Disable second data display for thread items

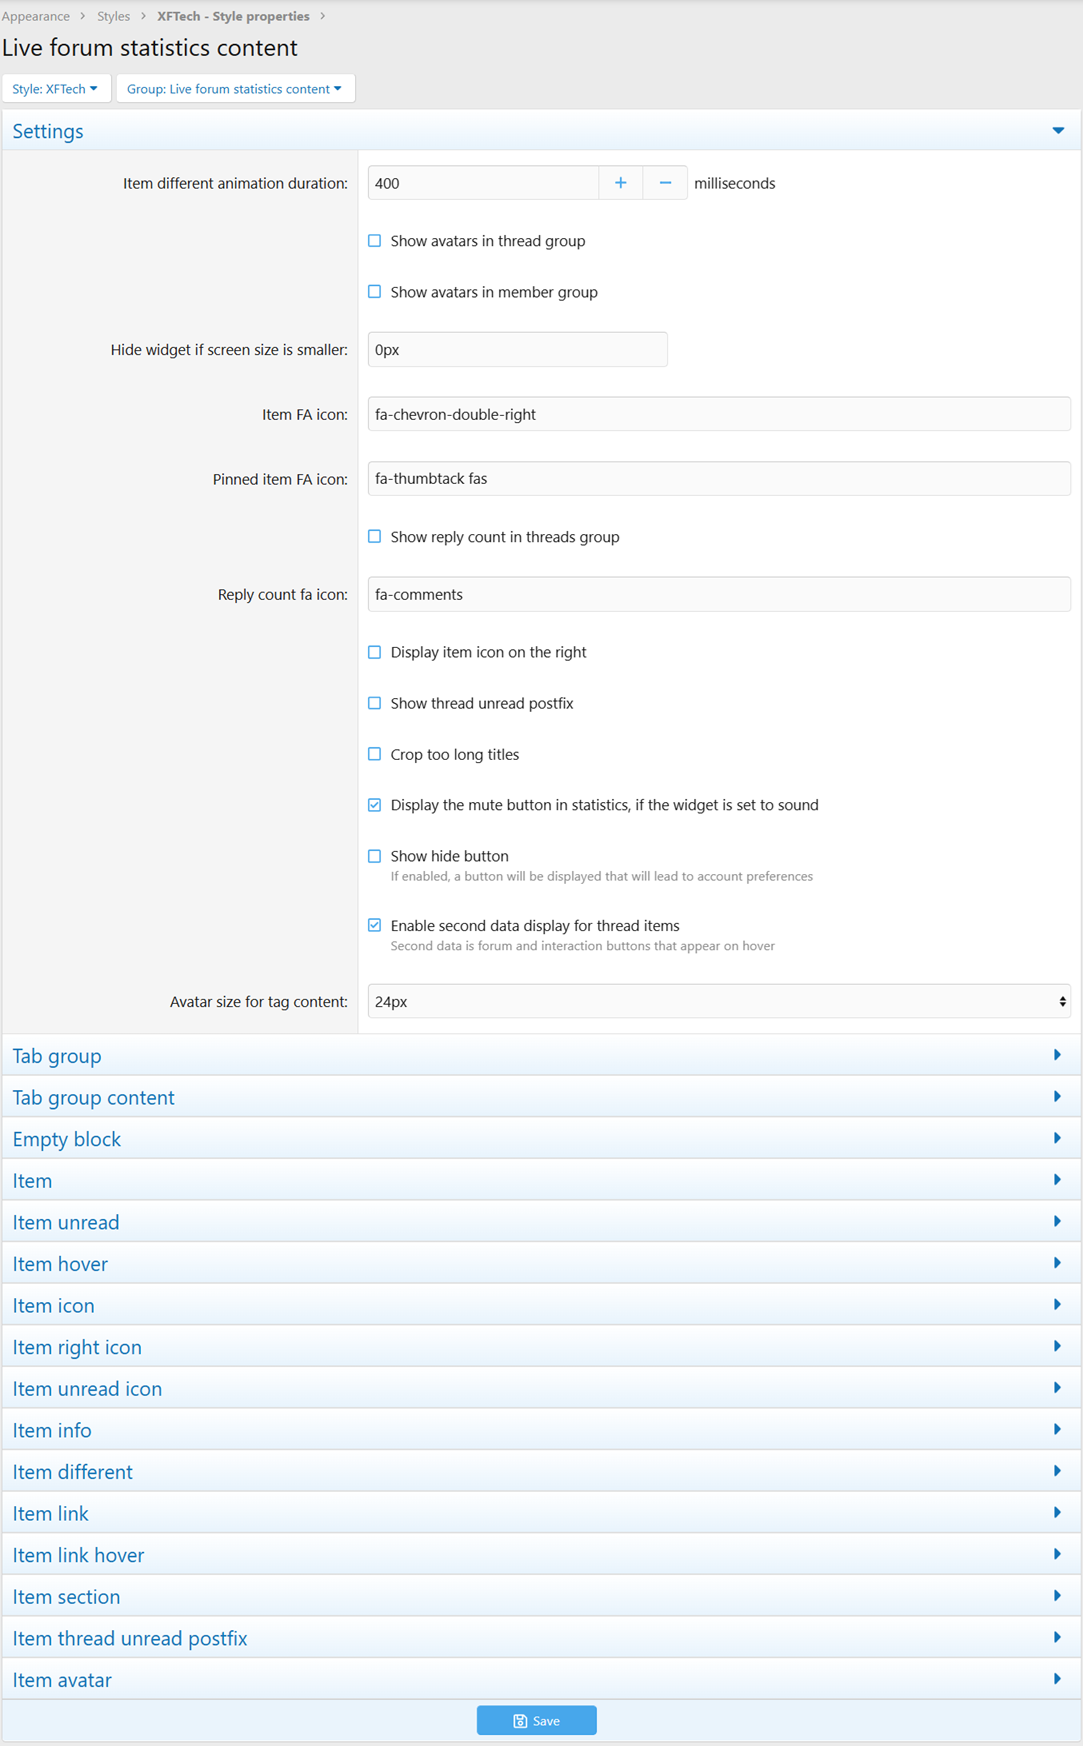(x=375, y=926)
